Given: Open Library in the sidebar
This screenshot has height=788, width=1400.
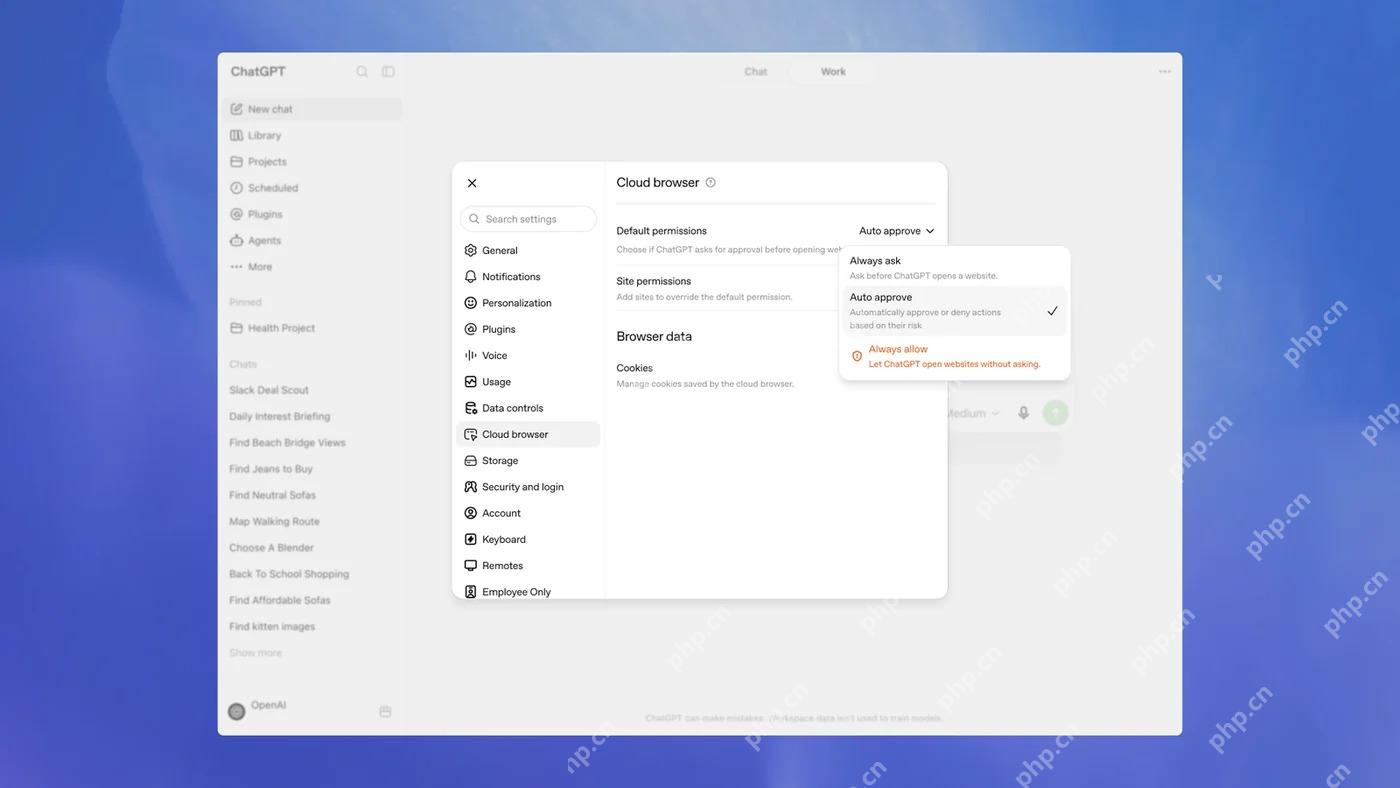Looking at the screenshot, I should click(x=312, y=136).
